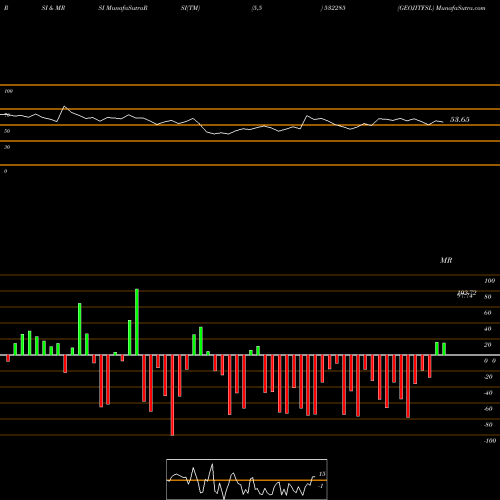Click the MR axis label -80
The image size is (500, 500).
[488, 425]
